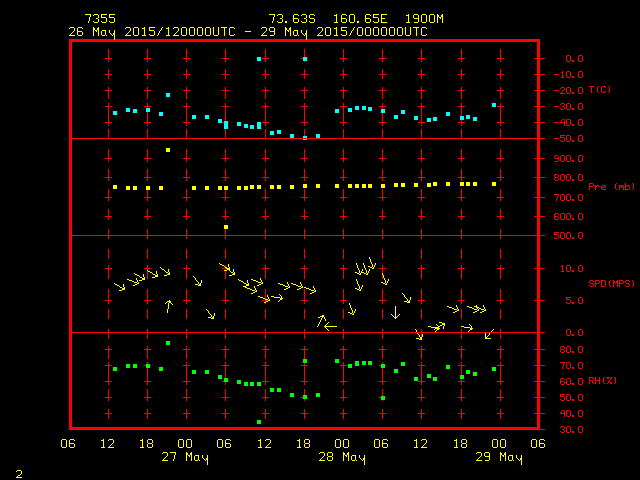Click the downward wind arrow after 28 May 06
Viewport: 640px width, 480px height.
(x=395, y=312)
